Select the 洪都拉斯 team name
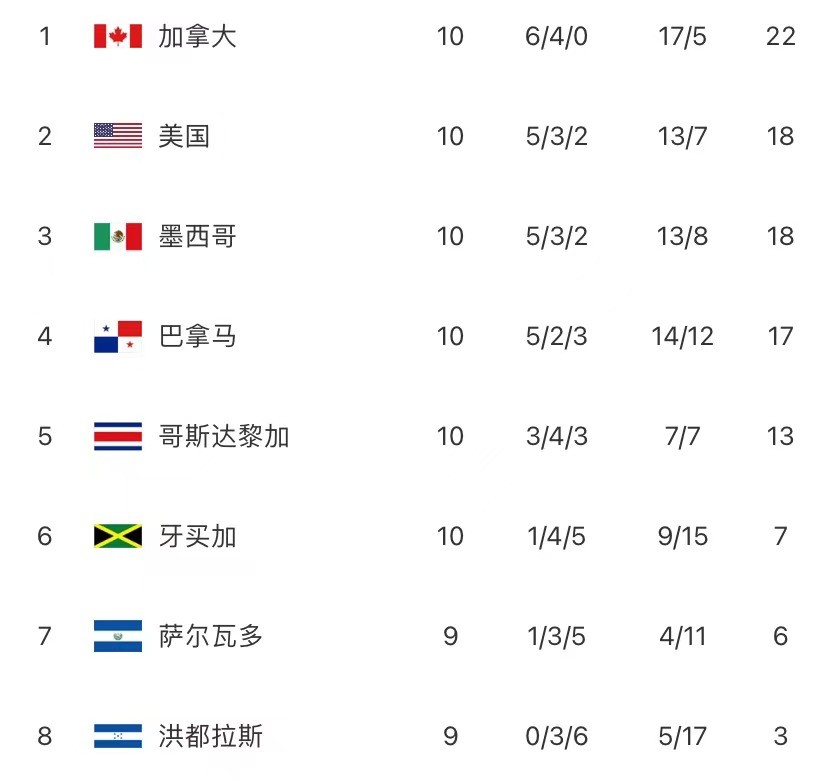This screenshot has height=781, width=828. tap(210, 736)
